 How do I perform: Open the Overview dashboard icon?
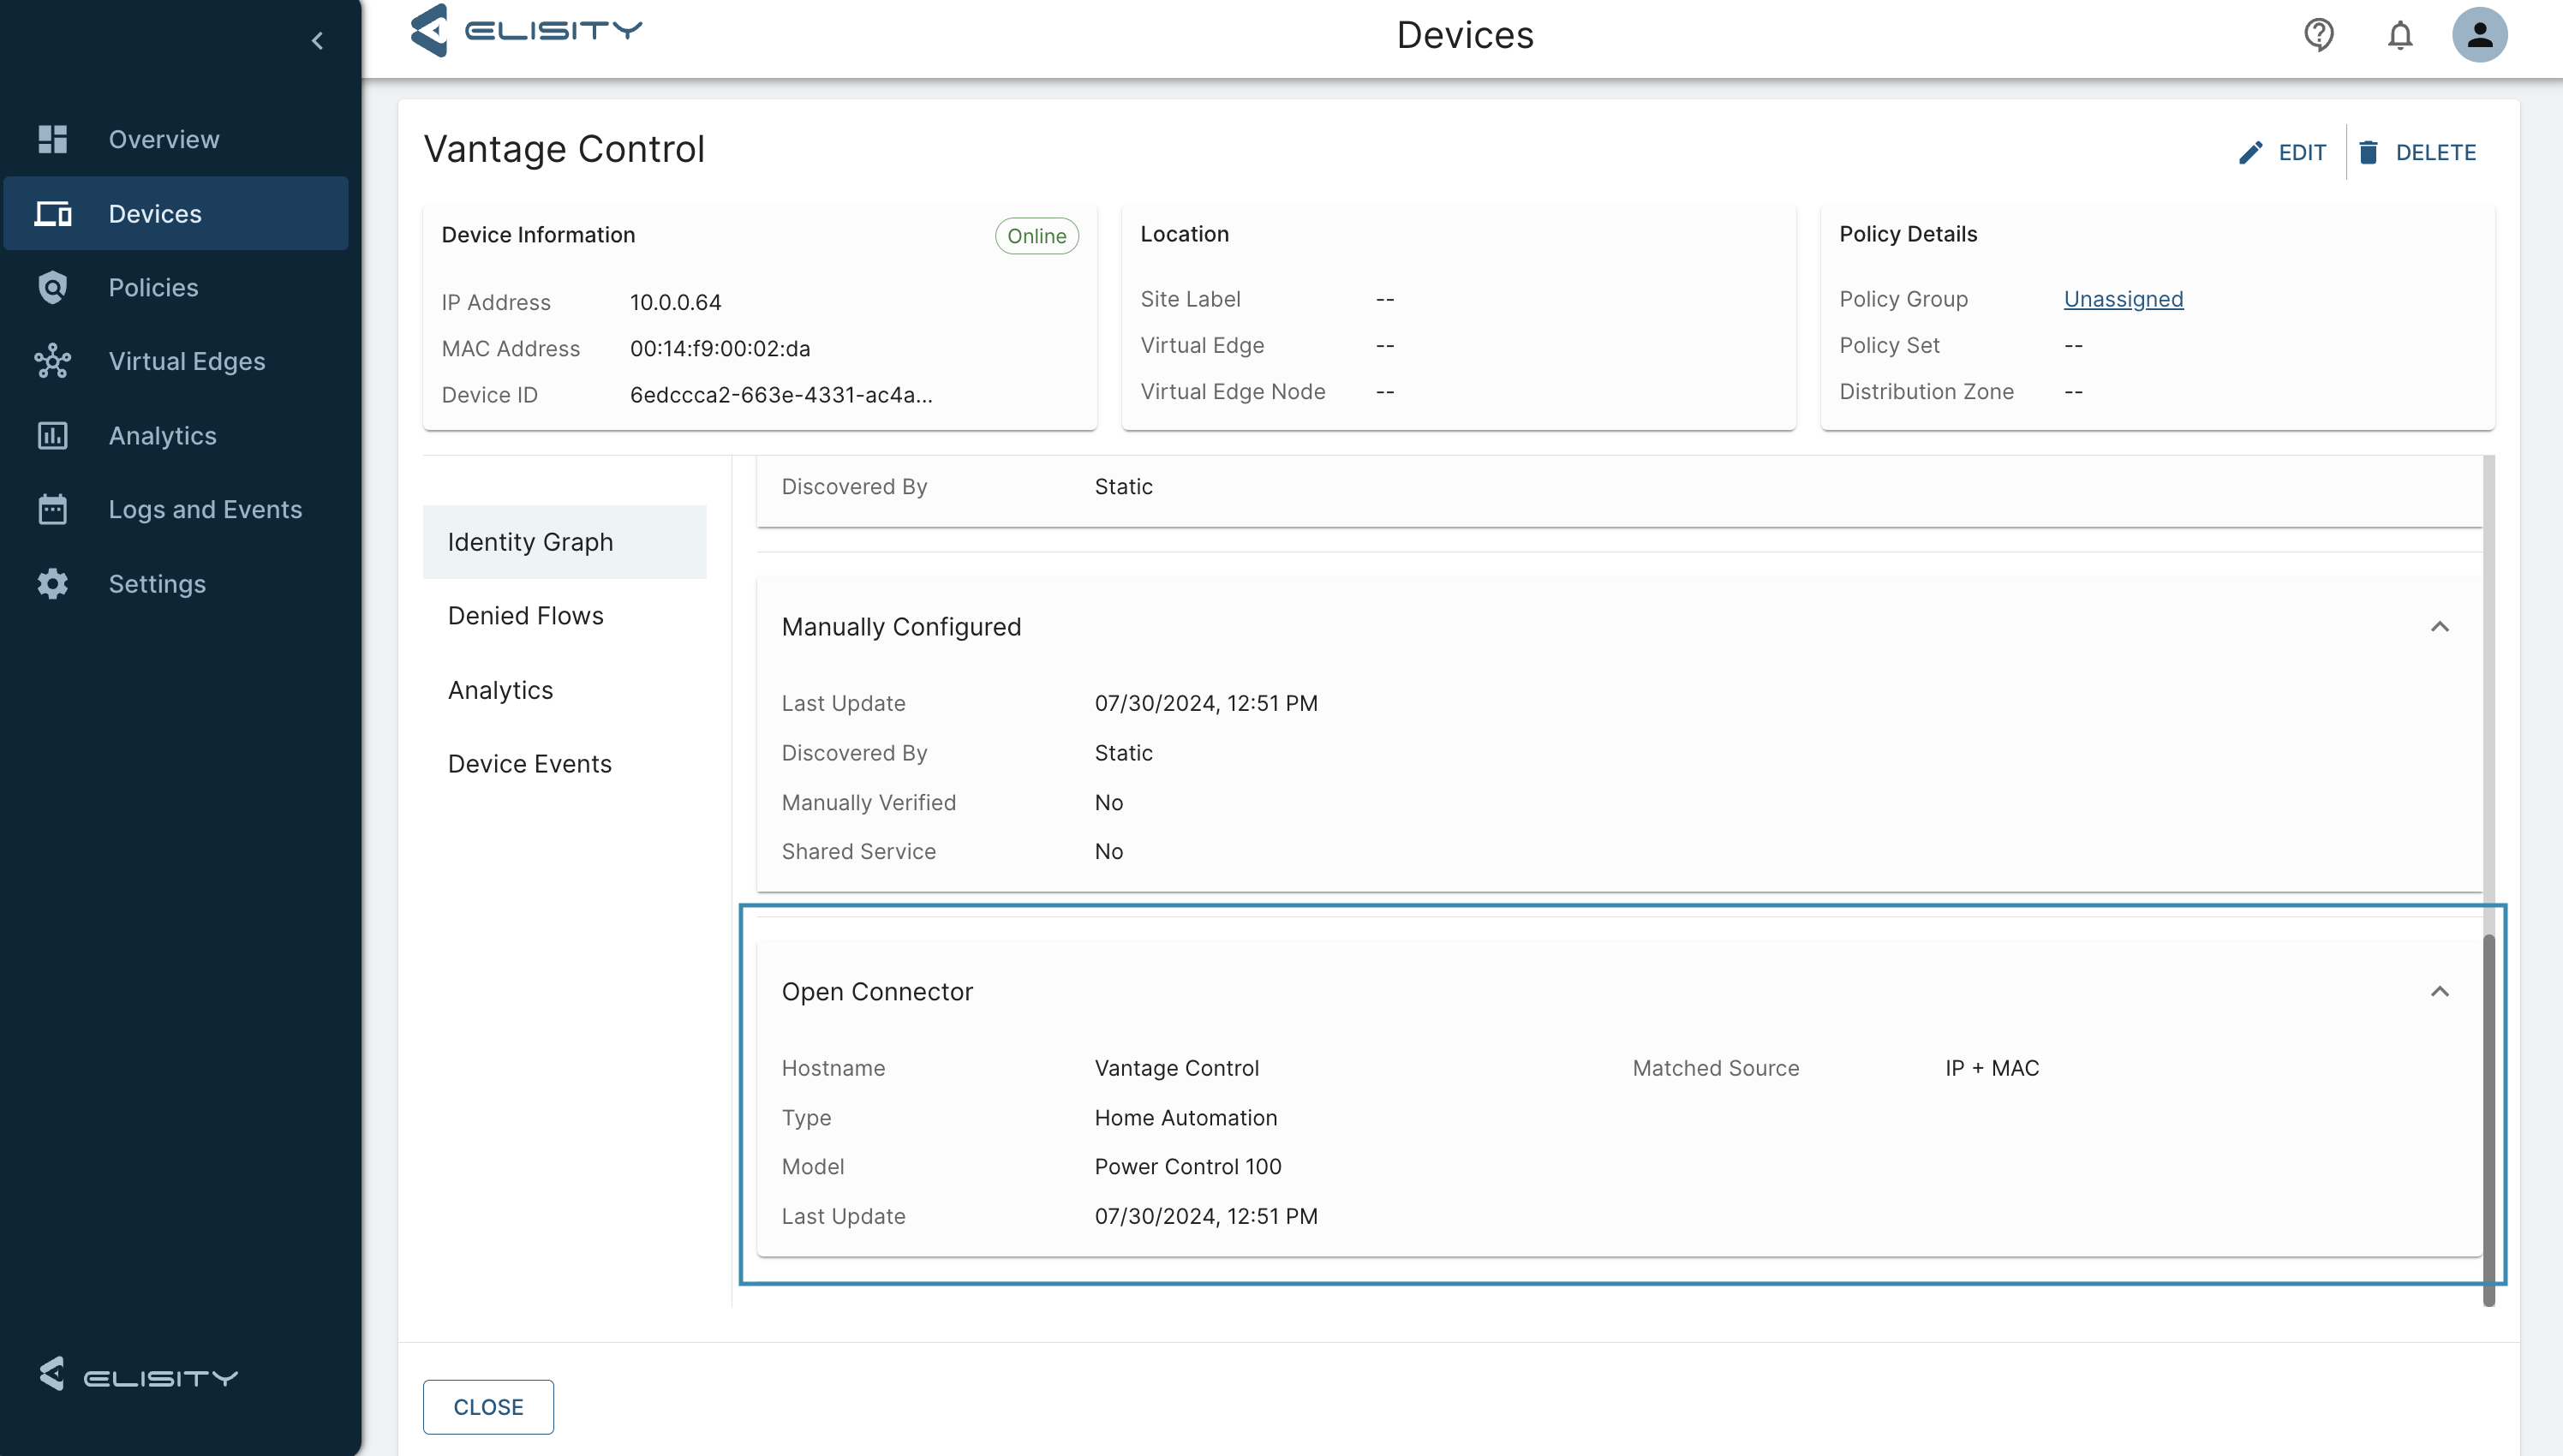[x=53, y=139]
